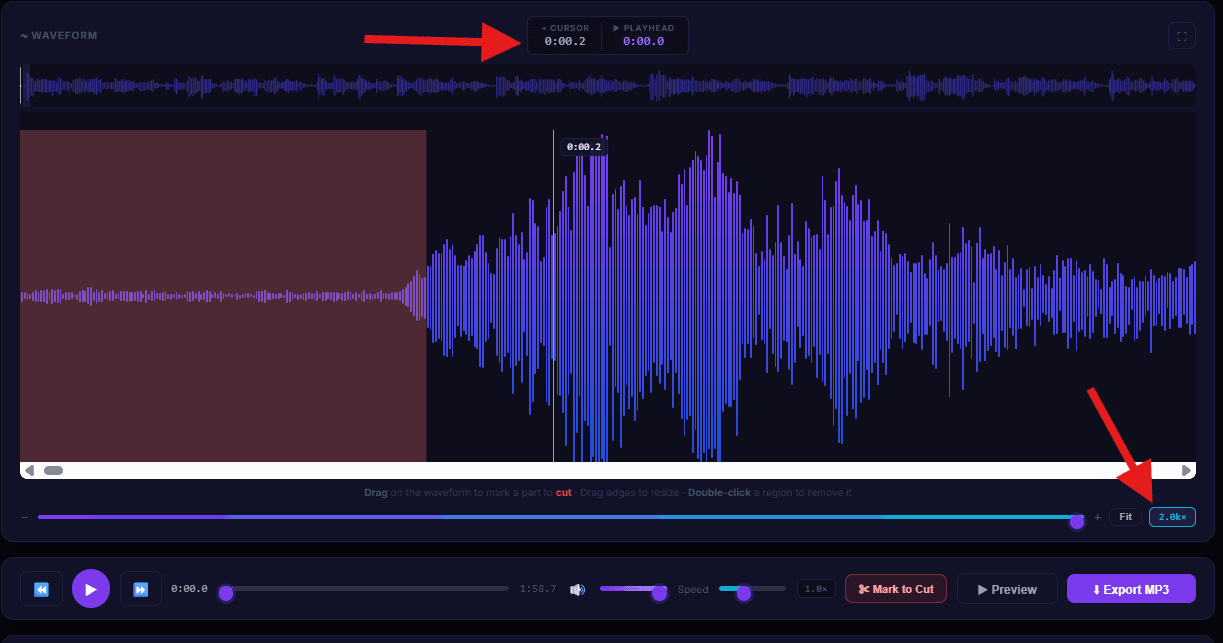Click the minus zoom-out icon
1223x643 pixels.
point(25,517)
